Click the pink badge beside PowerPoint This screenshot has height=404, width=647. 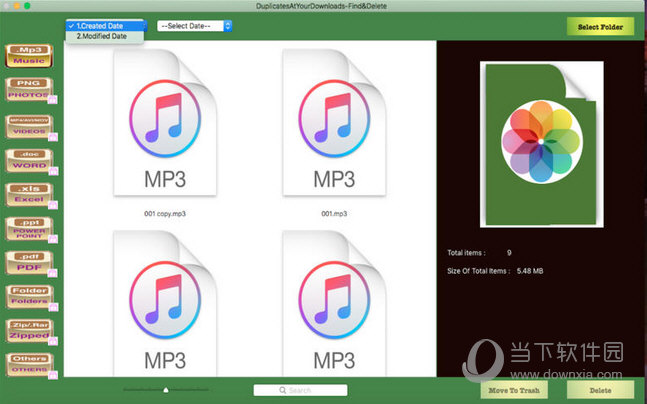click(x=53, y=239)
